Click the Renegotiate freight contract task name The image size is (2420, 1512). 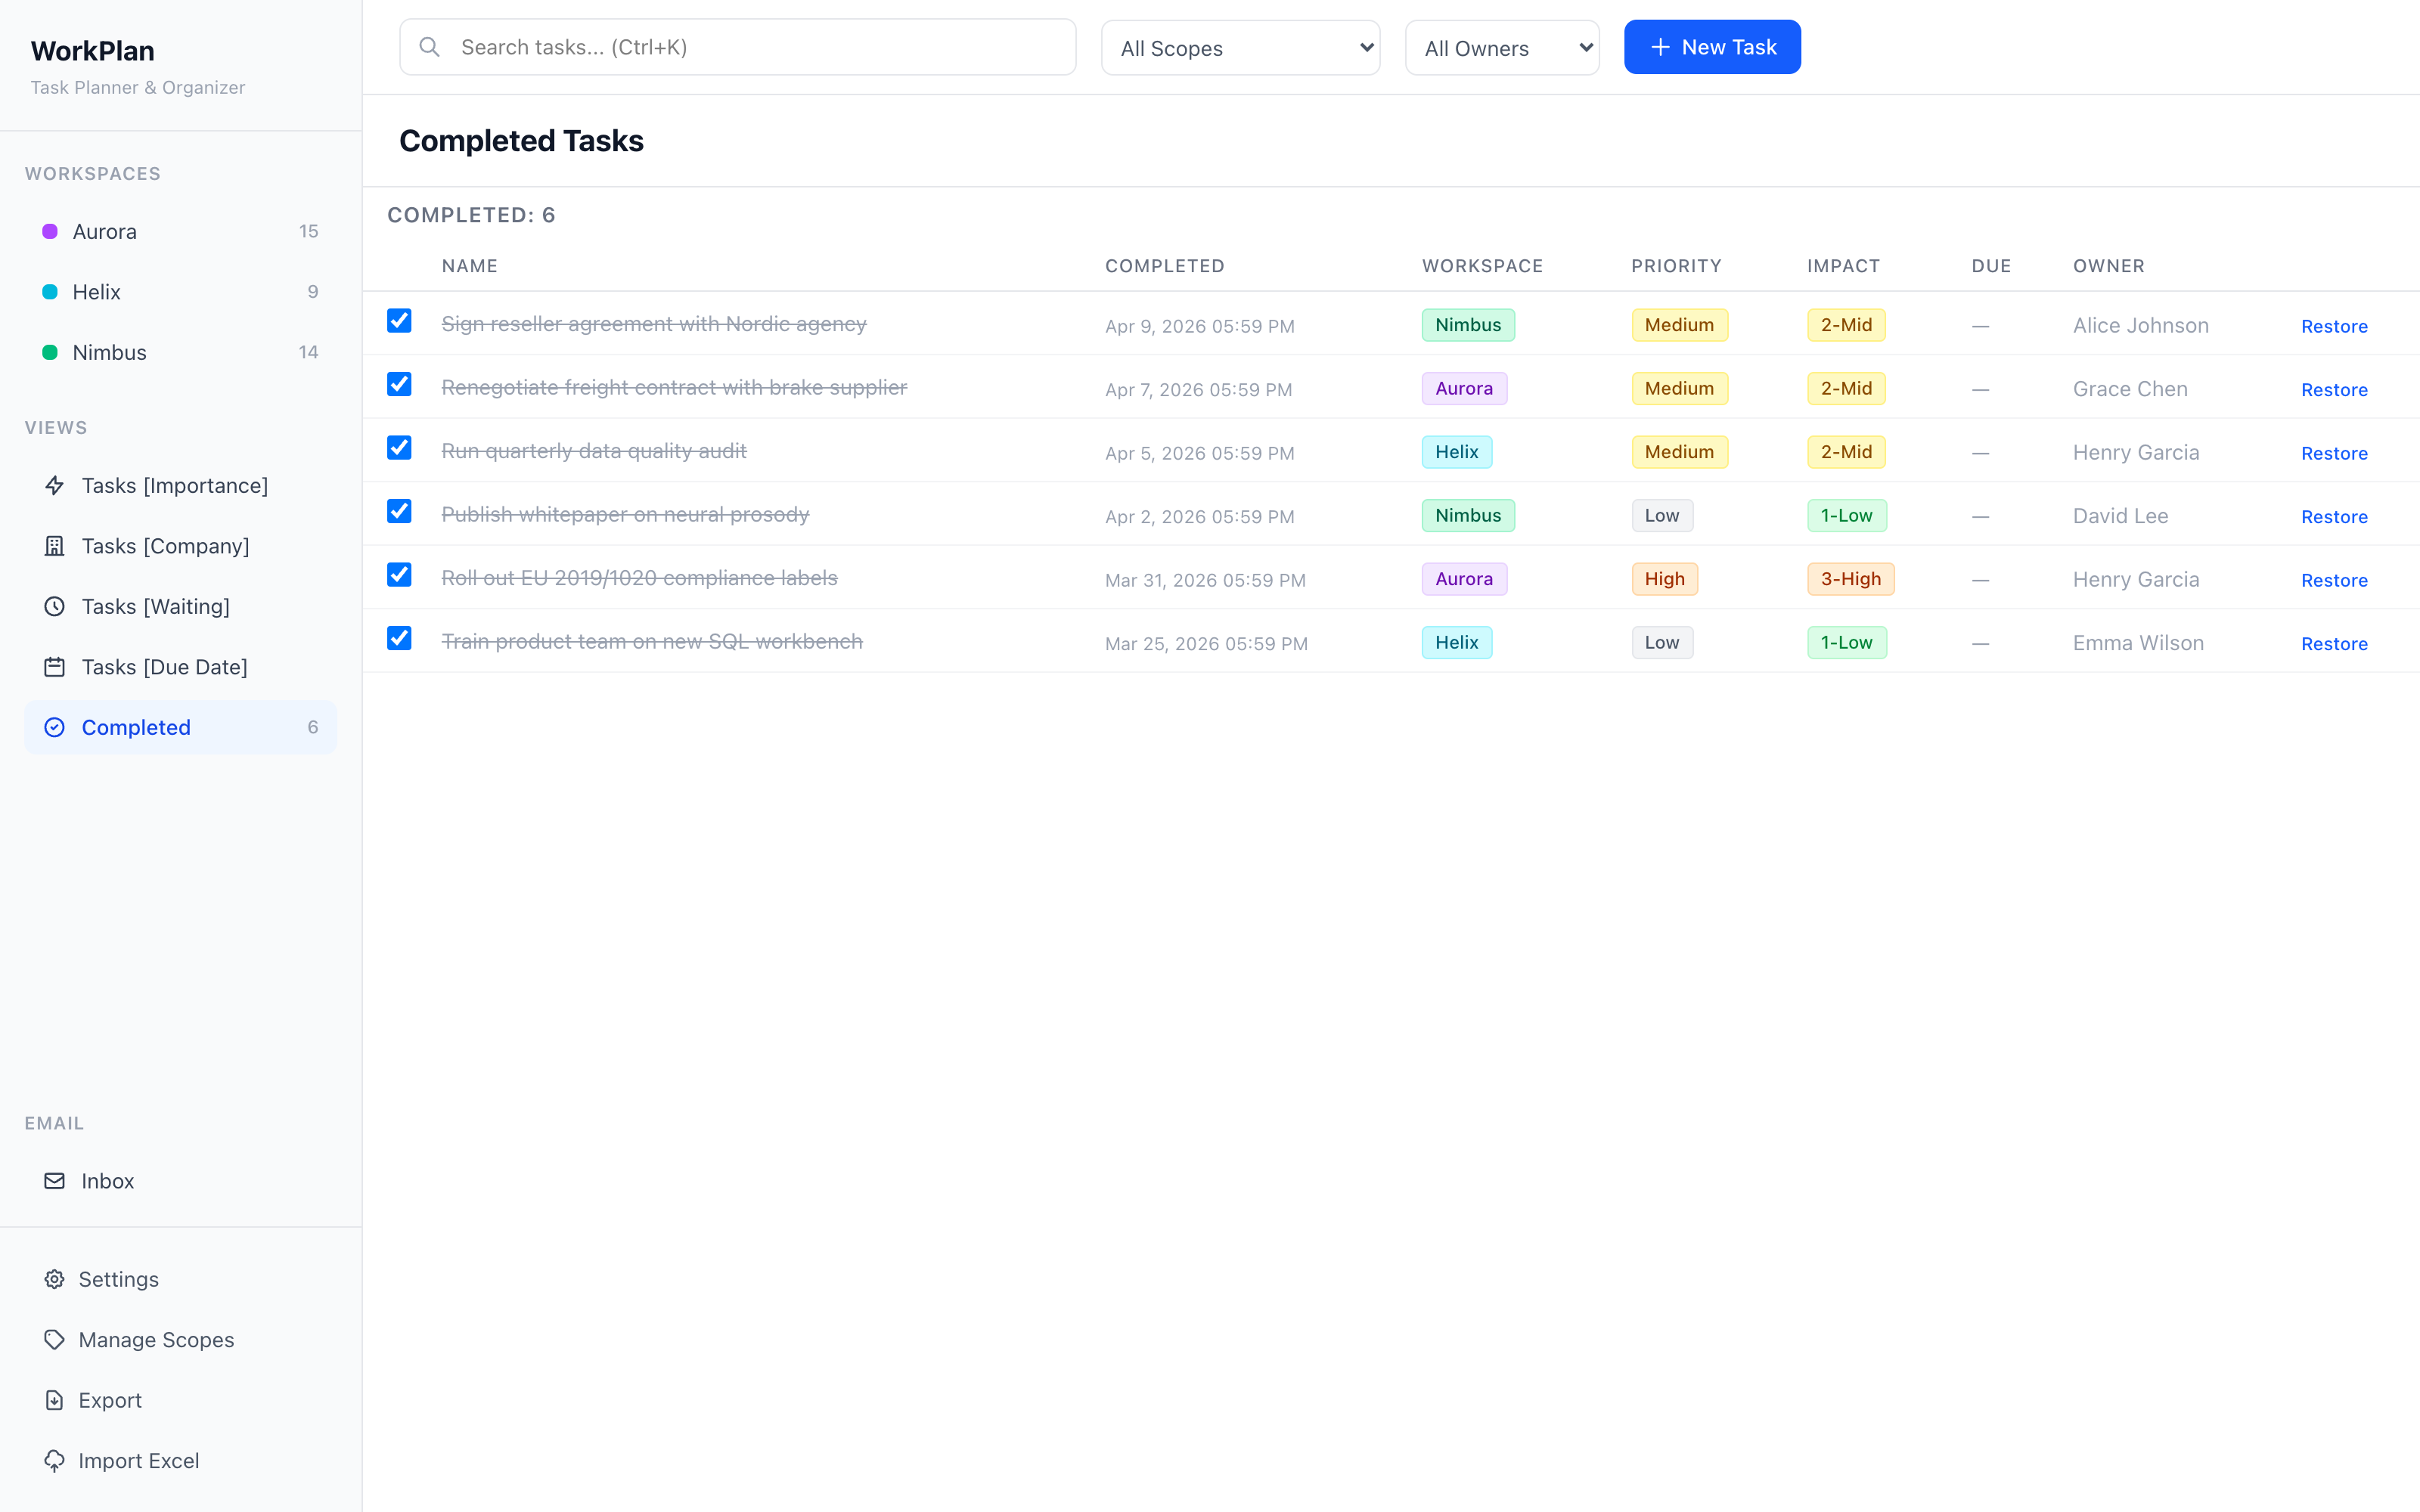pyautogui.click(x=674, y=387)
